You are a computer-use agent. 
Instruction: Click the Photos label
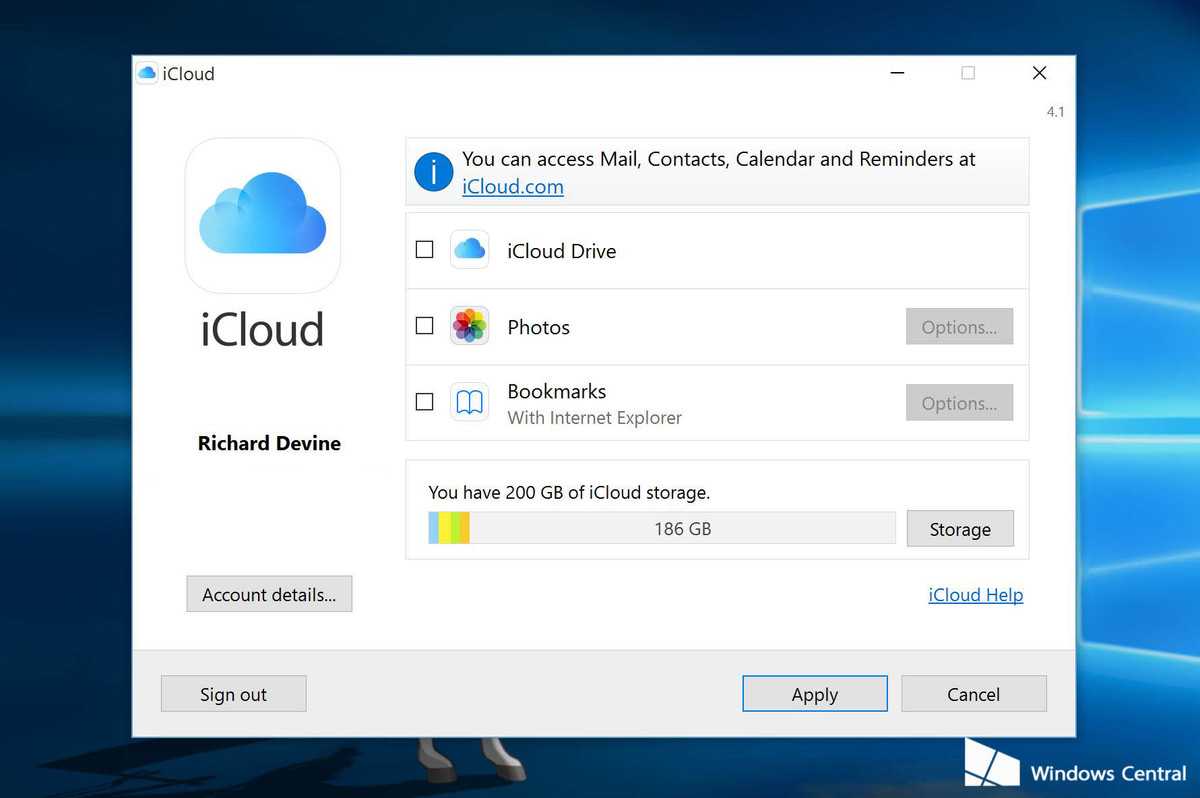539,327
